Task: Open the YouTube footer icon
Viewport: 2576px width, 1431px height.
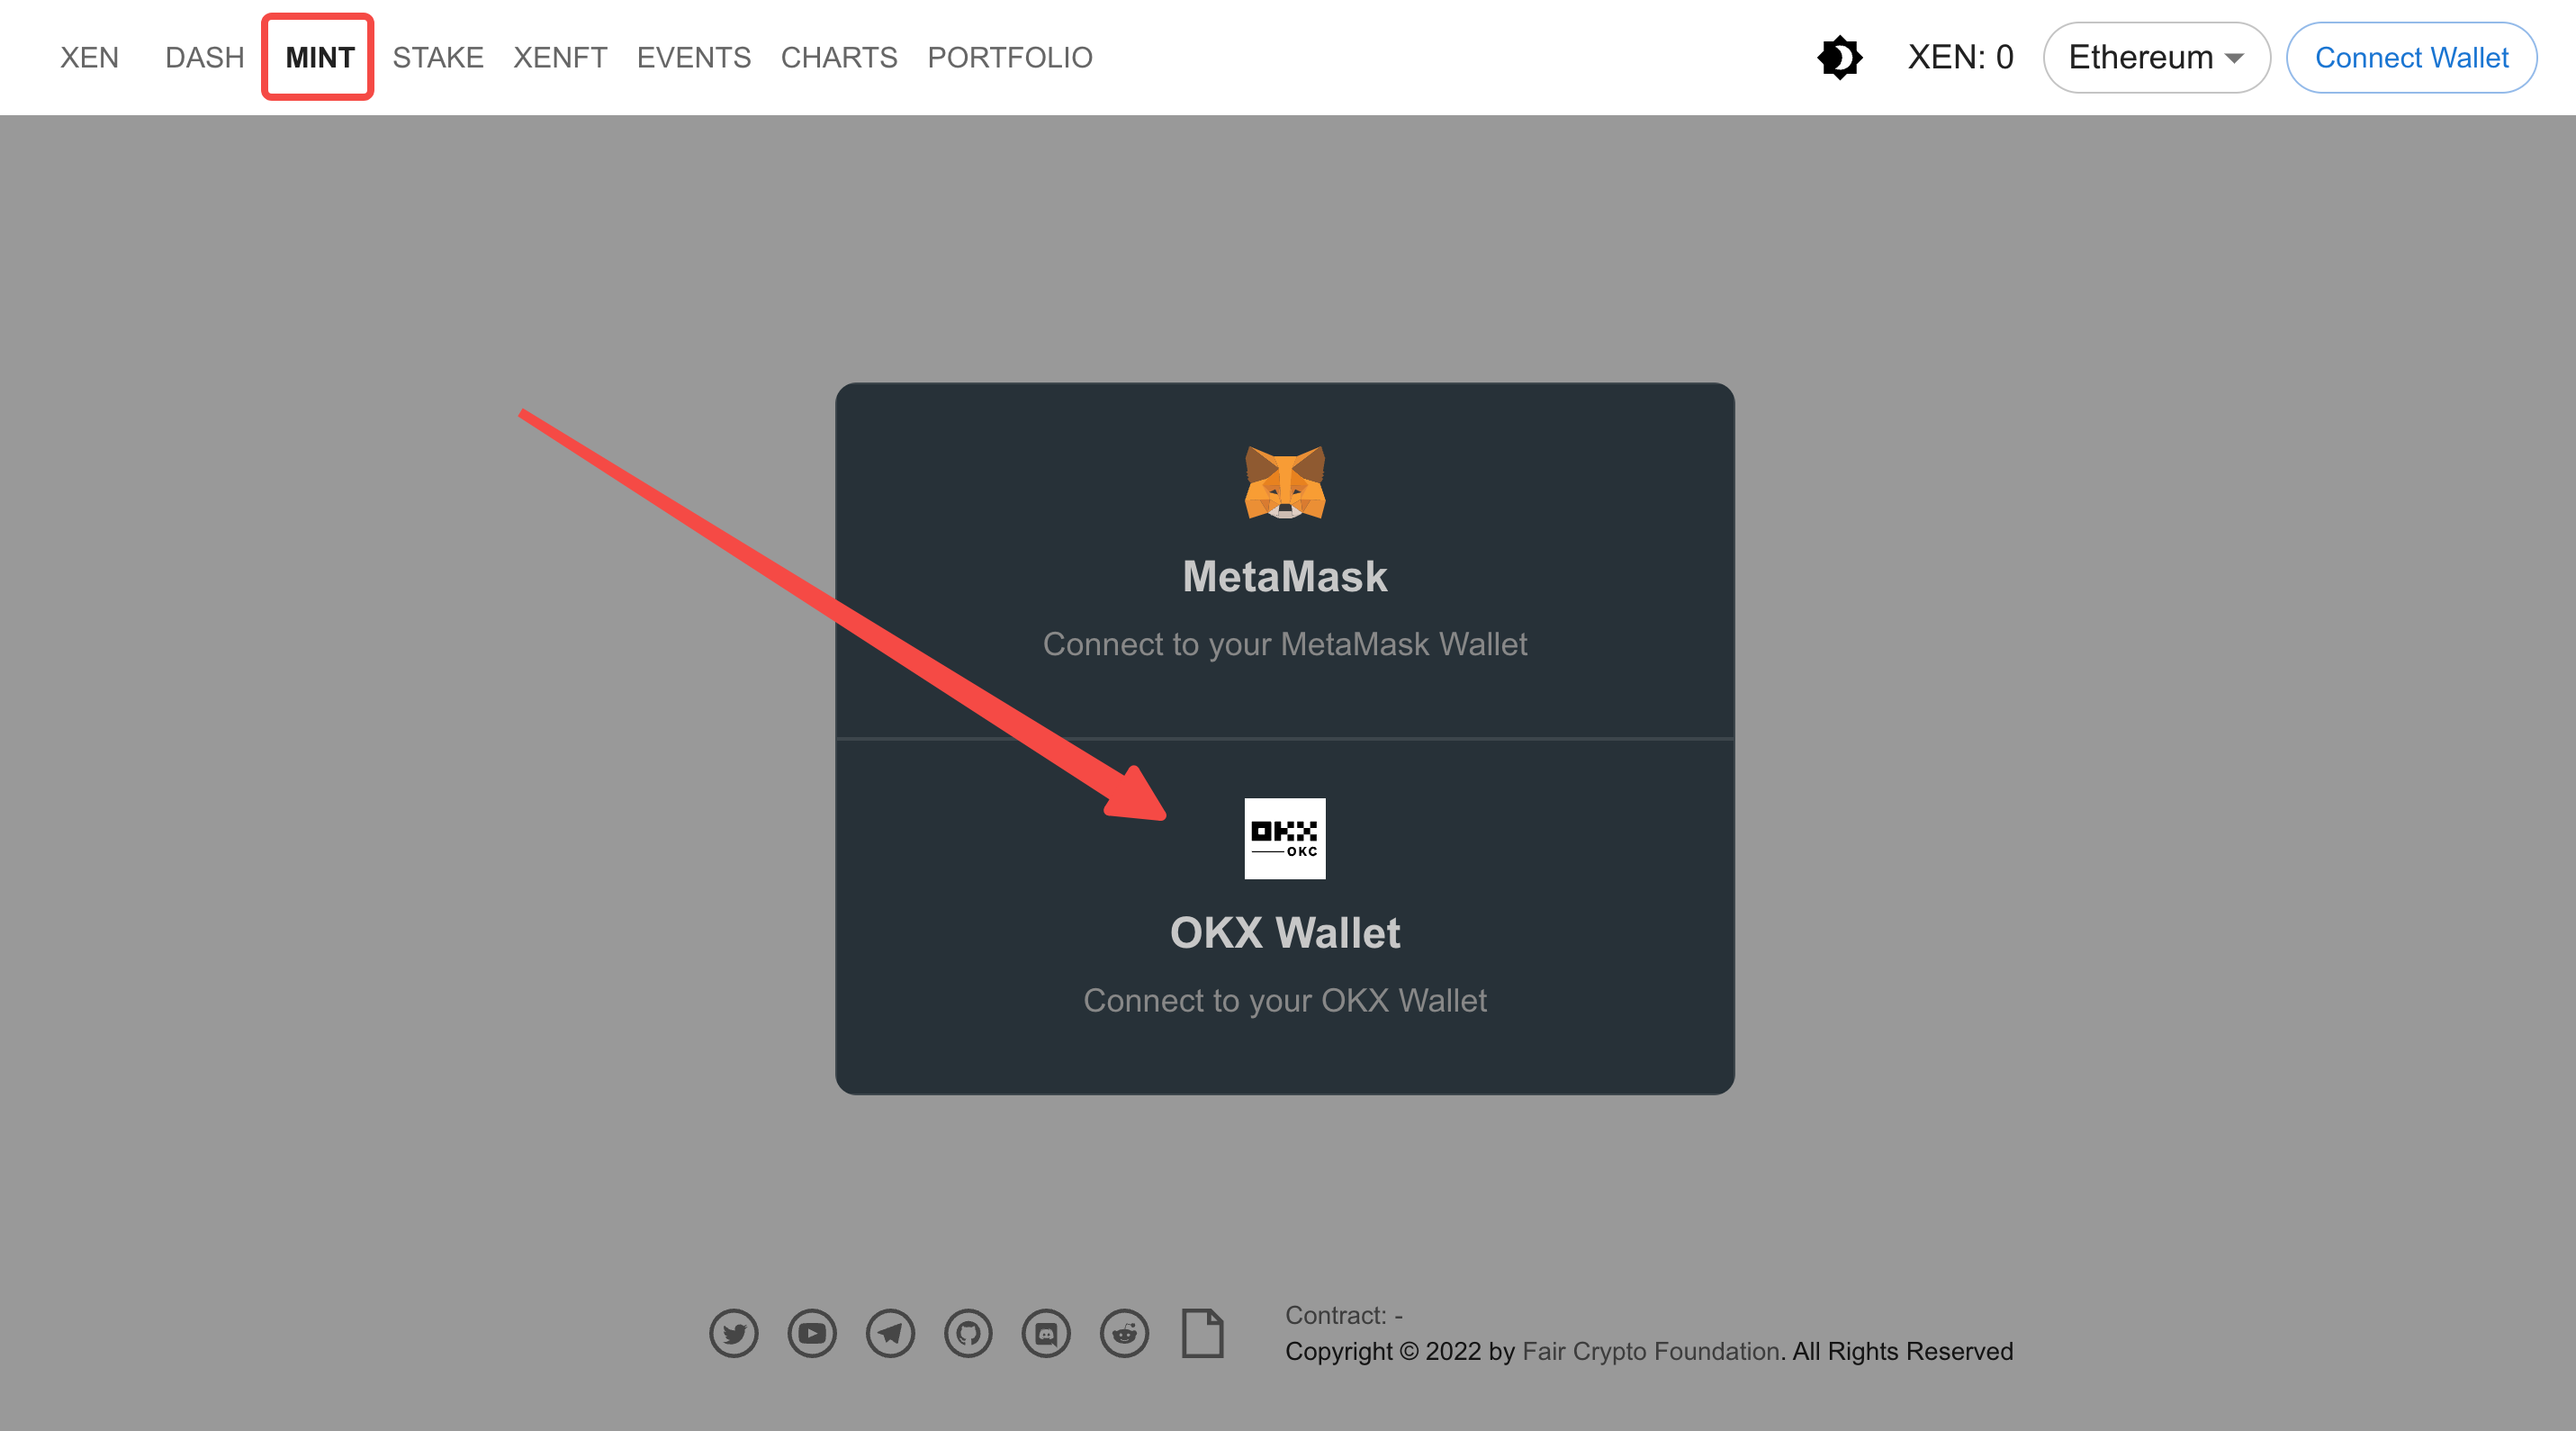Action: click(812, 1333)
